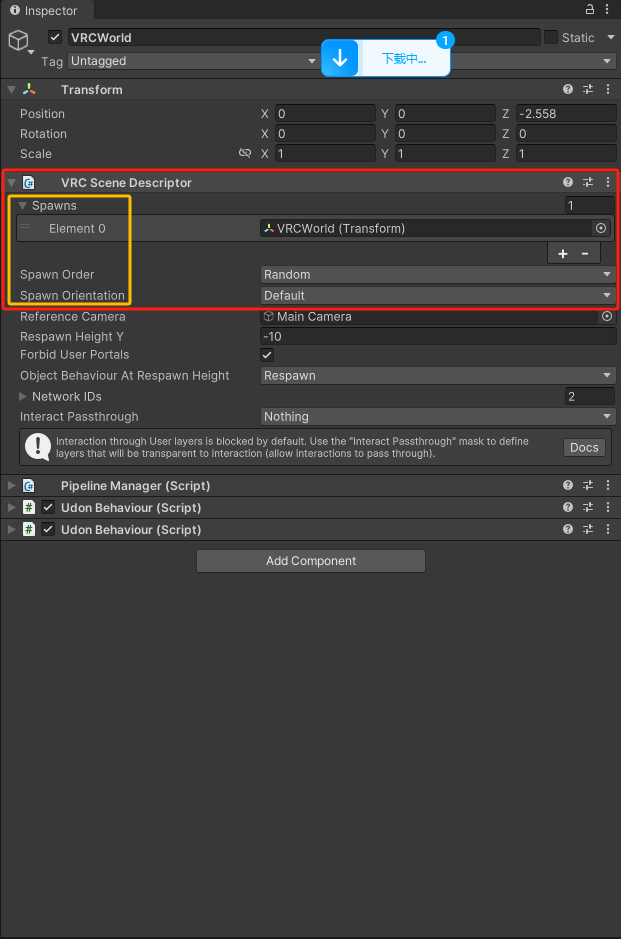
Task: Edit Spawns list size field
Action: [x=590, y=205]
